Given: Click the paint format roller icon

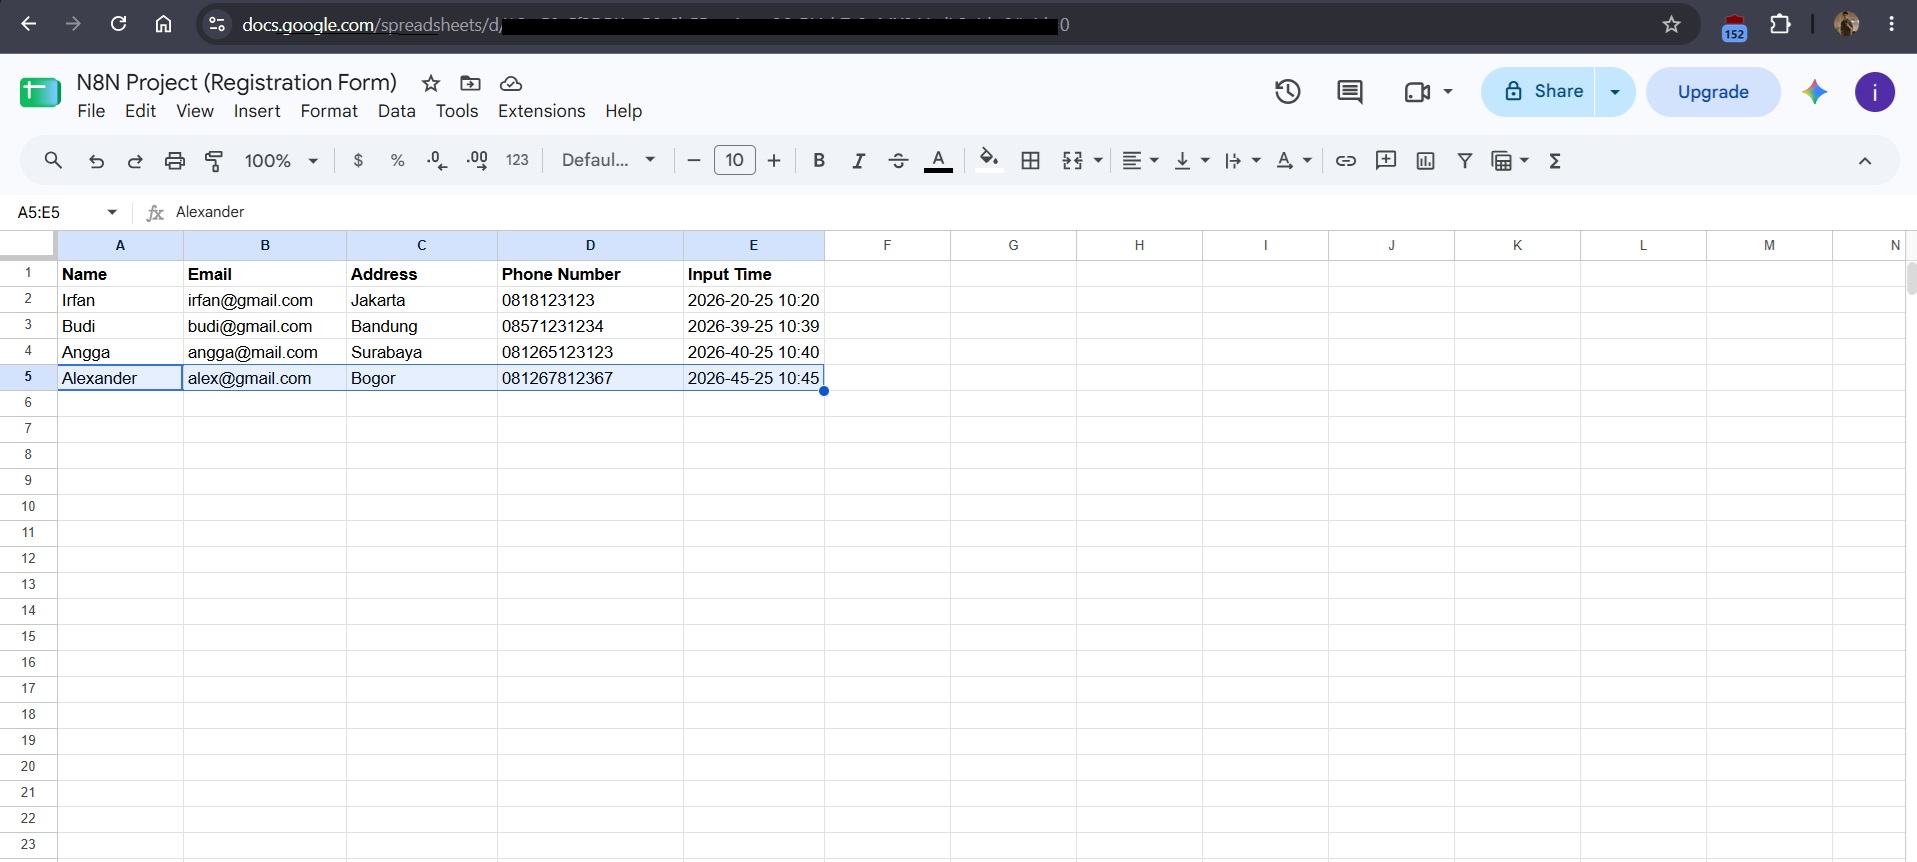Looking at the screenshot, I should pos(214,161).
